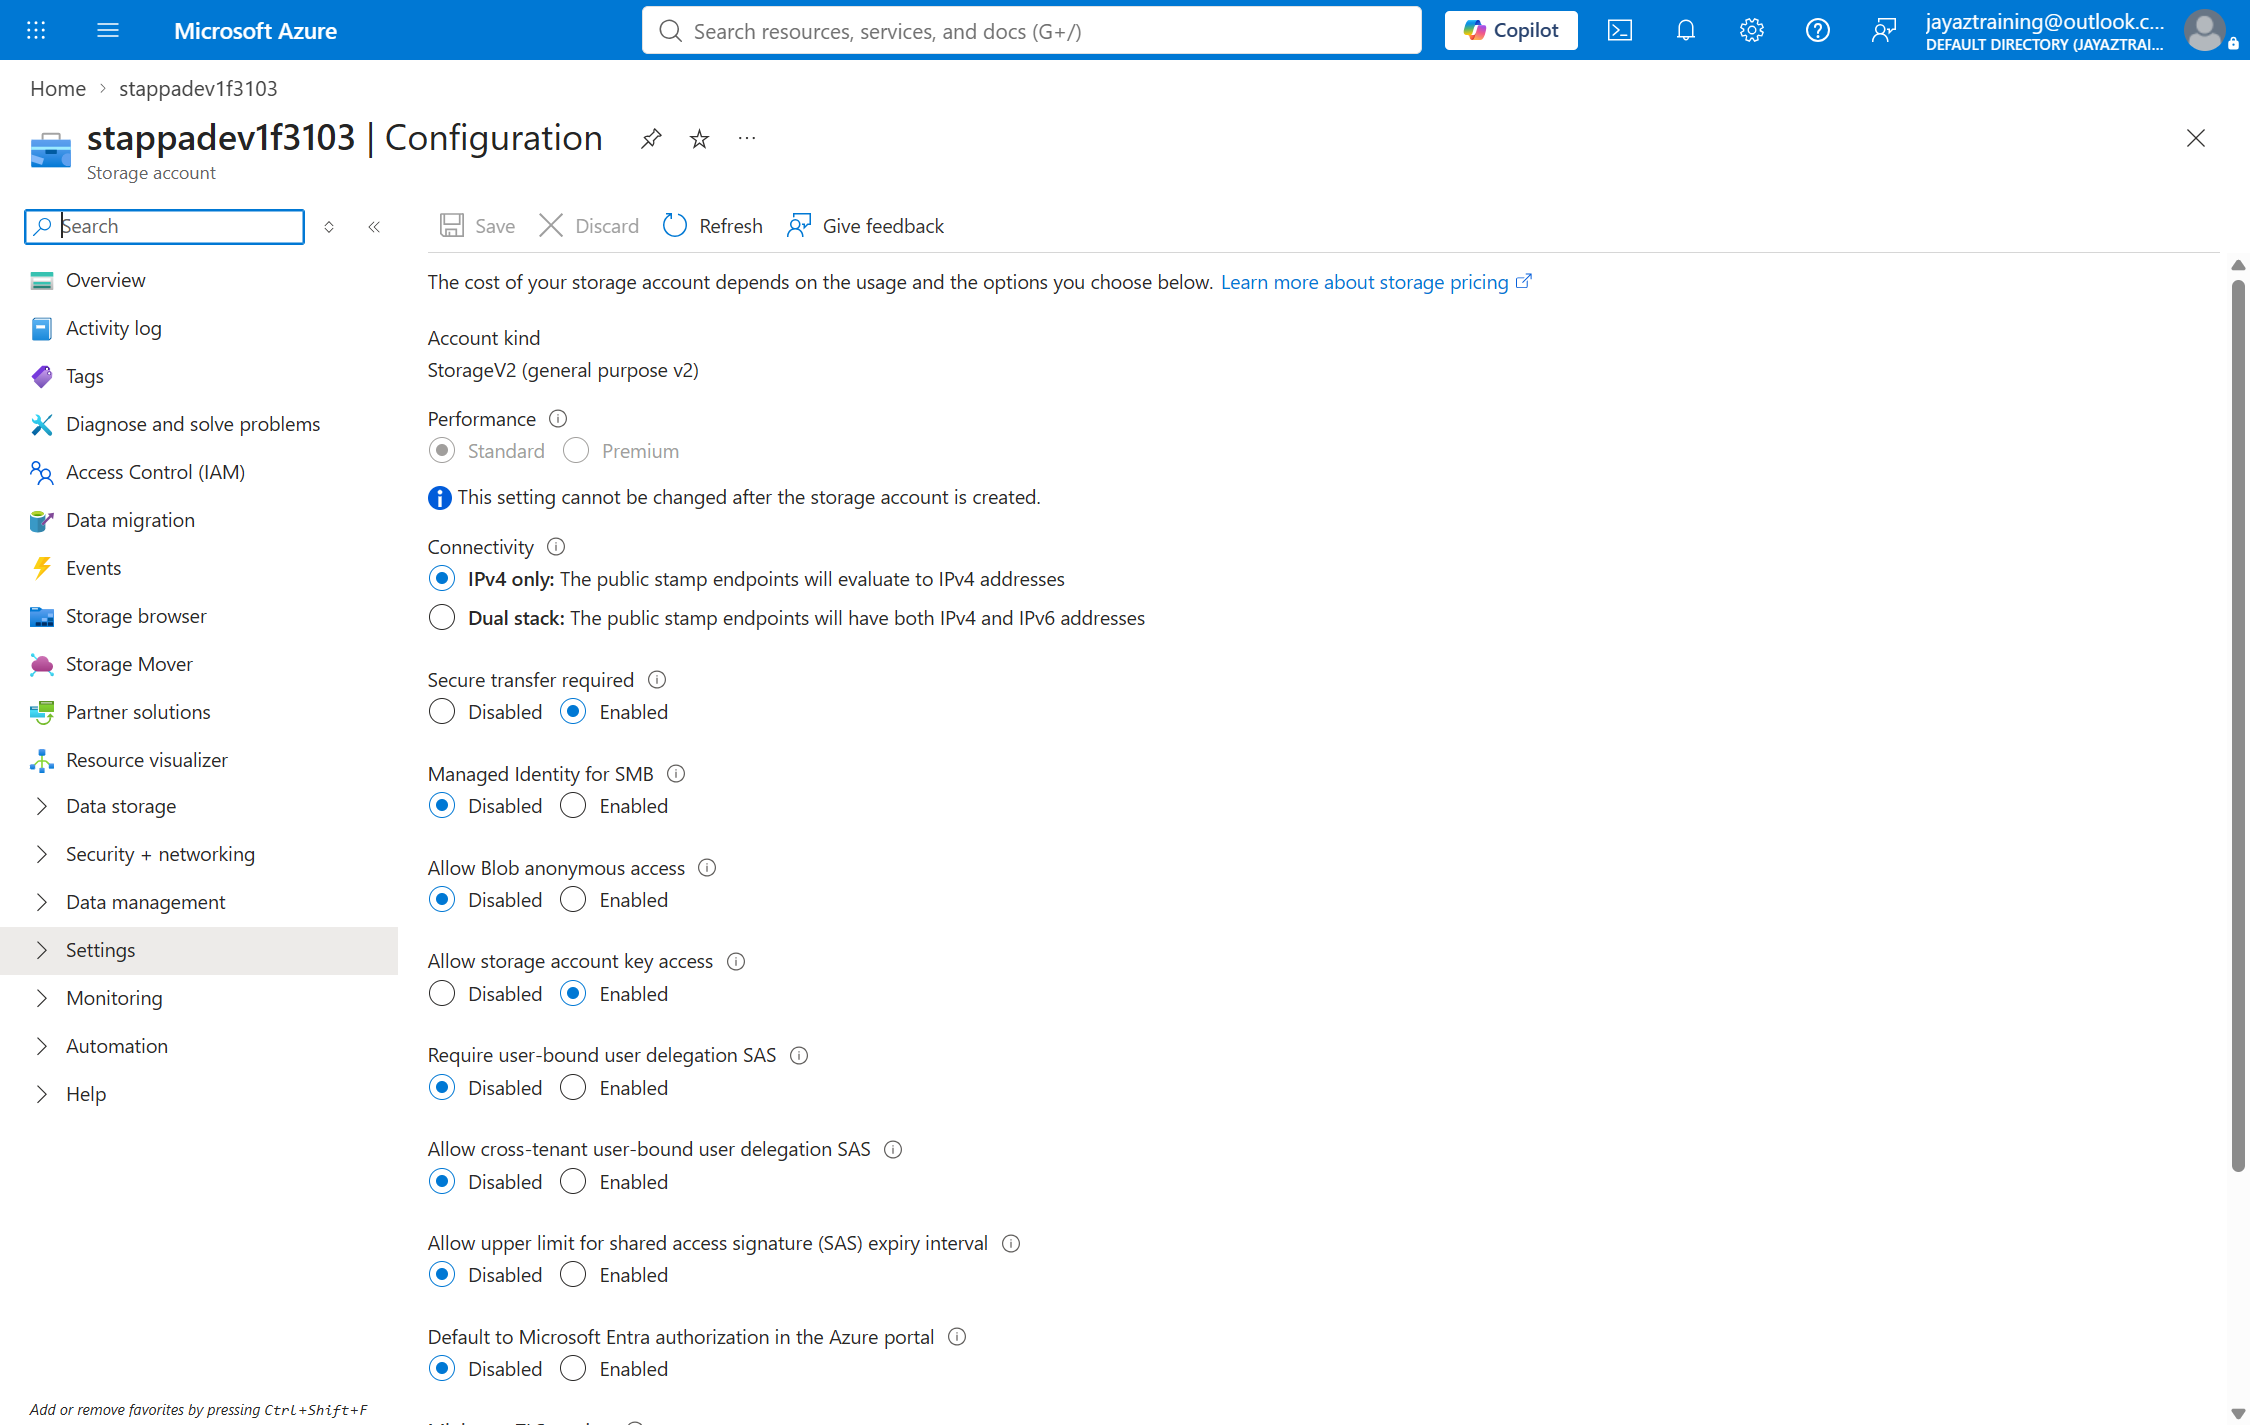This screenshot has height=1425, width=2250.
Task: Show info for Default to Microsoft Entra authorization
Action: pyautogui.click(x=957, y=1337)
